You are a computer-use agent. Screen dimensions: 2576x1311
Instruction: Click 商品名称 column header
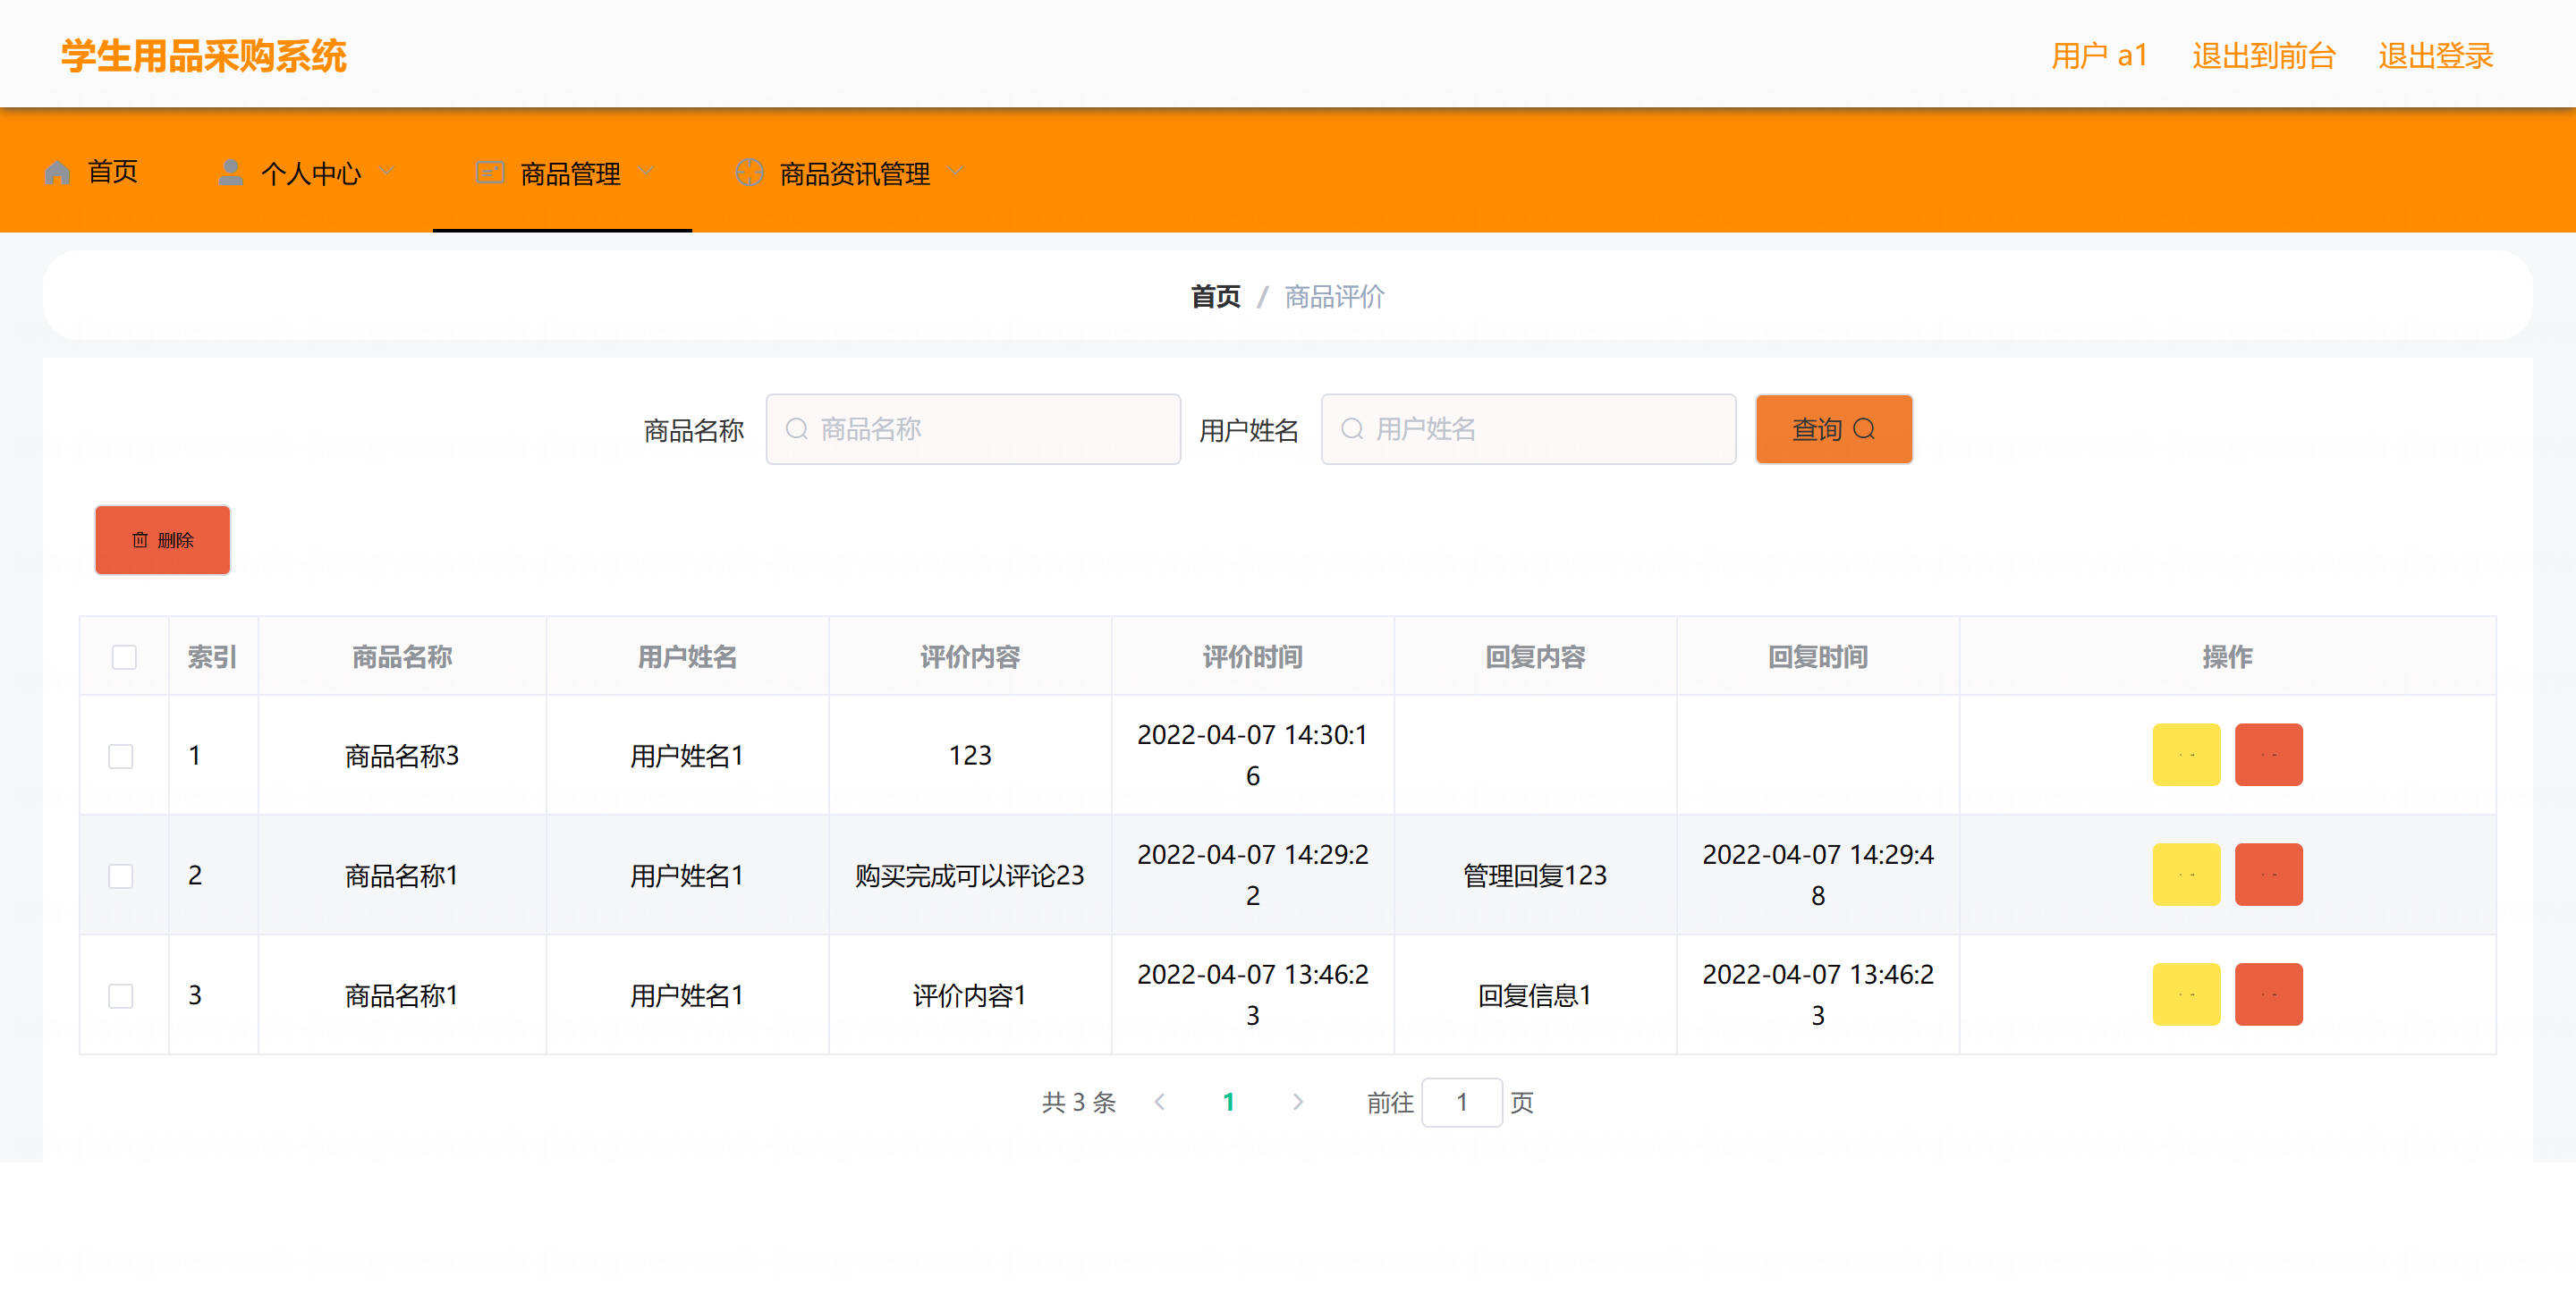tap(402, 657)
